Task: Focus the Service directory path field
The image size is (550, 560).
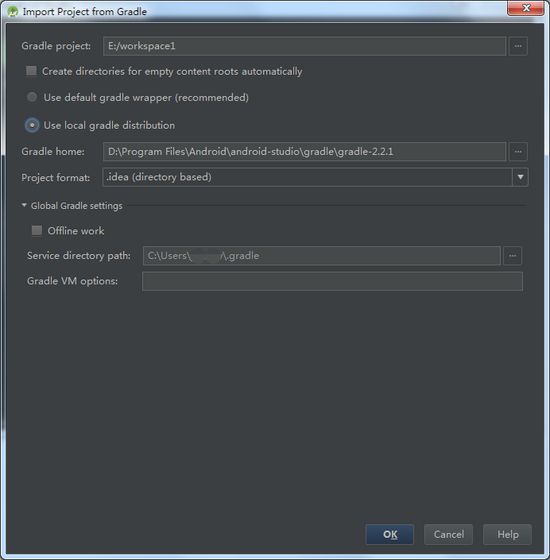Action: point(321,256)
